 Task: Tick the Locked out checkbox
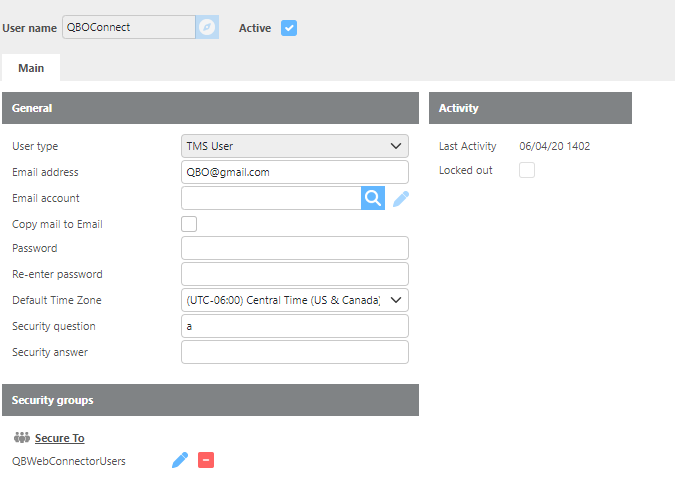(x=527, y=171)
